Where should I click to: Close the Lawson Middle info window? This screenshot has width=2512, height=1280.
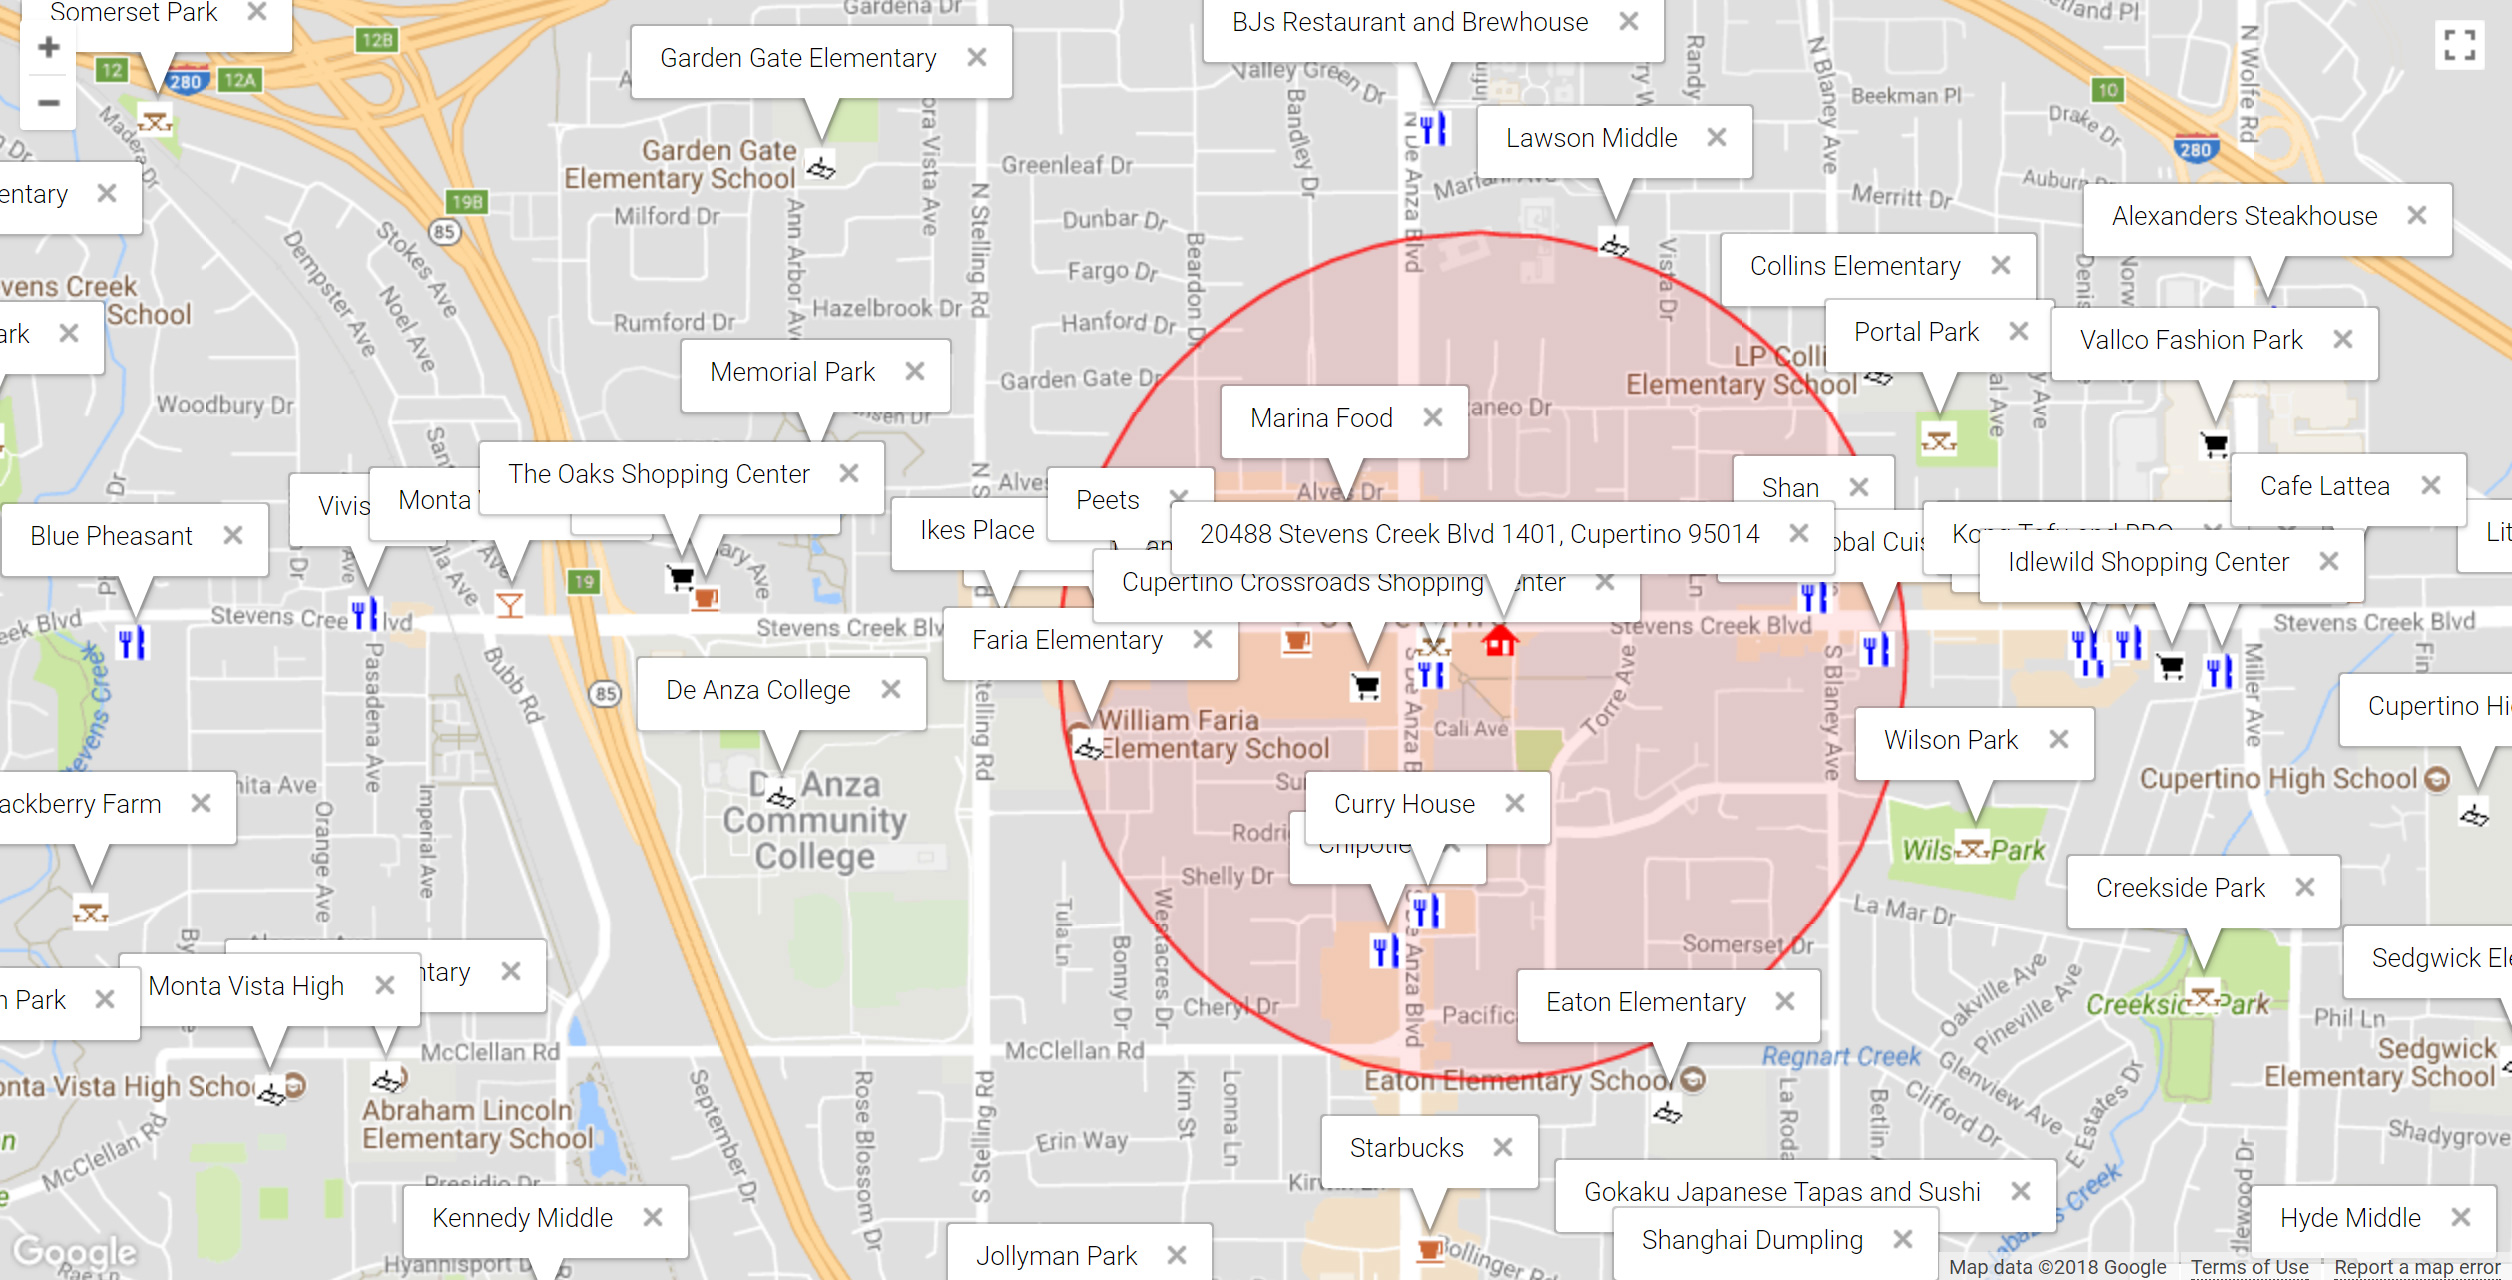(x=1717, y=137)
